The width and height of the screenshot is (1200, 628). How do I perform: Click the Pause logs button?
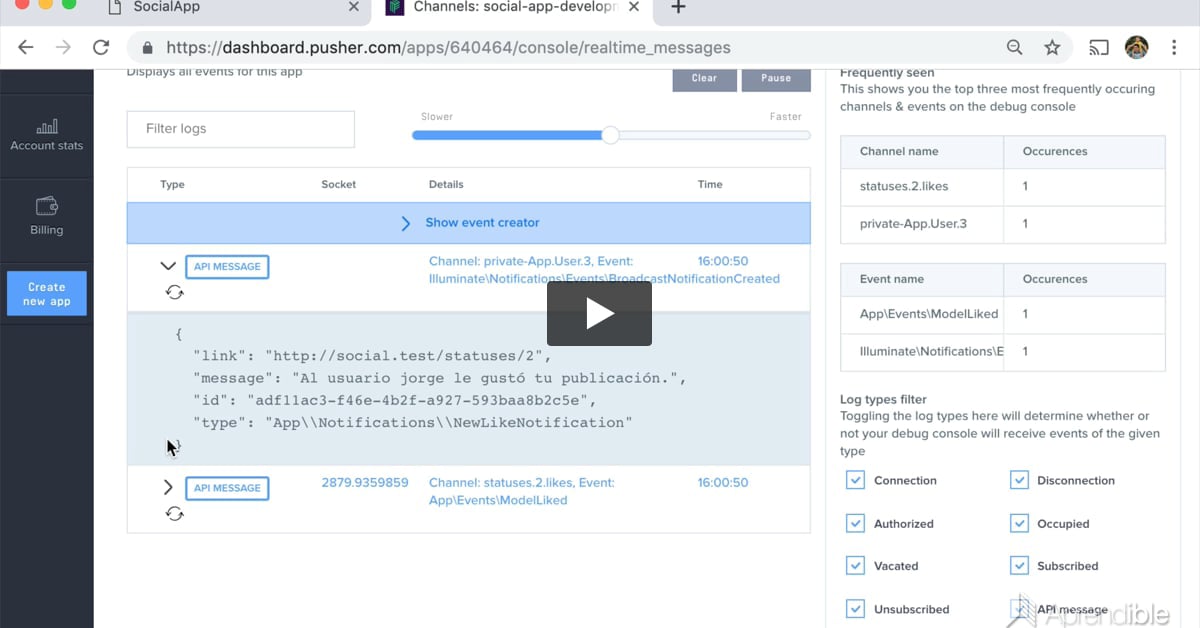pos(776,78)
